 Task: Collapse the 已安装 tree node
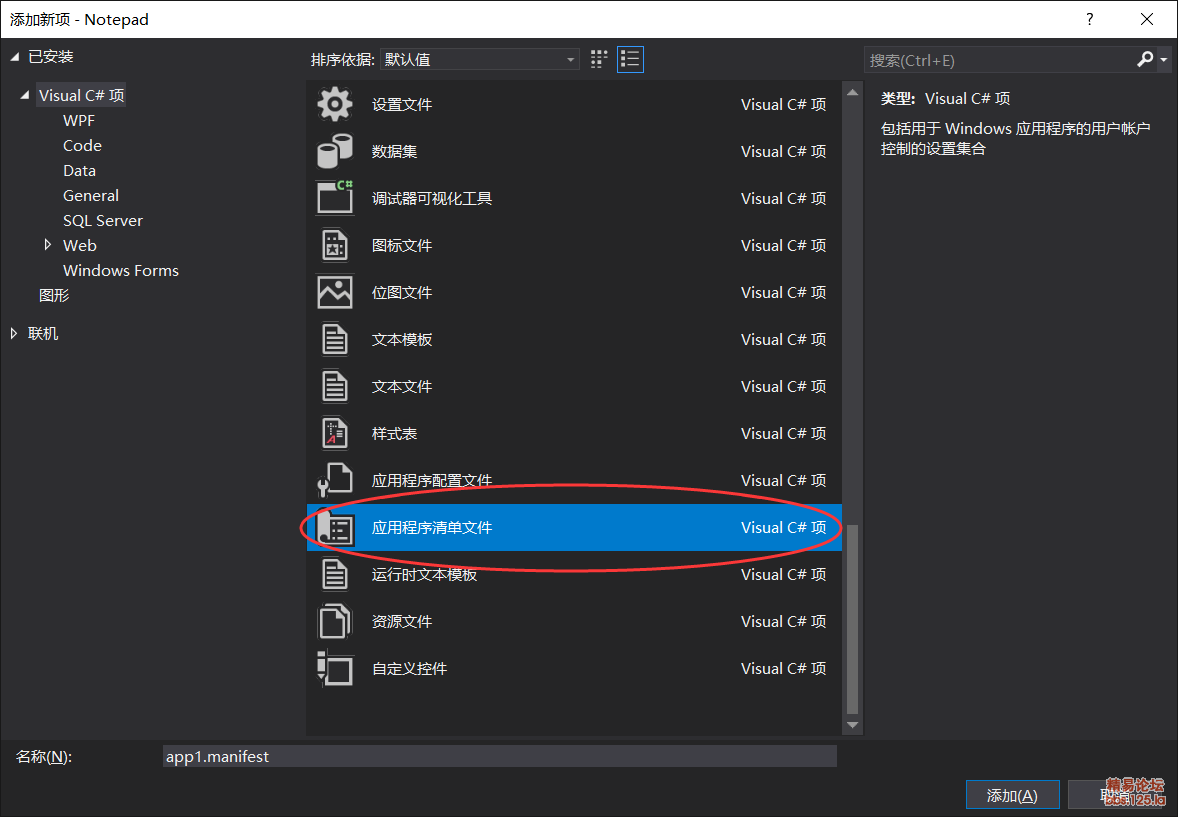point(14,57)
